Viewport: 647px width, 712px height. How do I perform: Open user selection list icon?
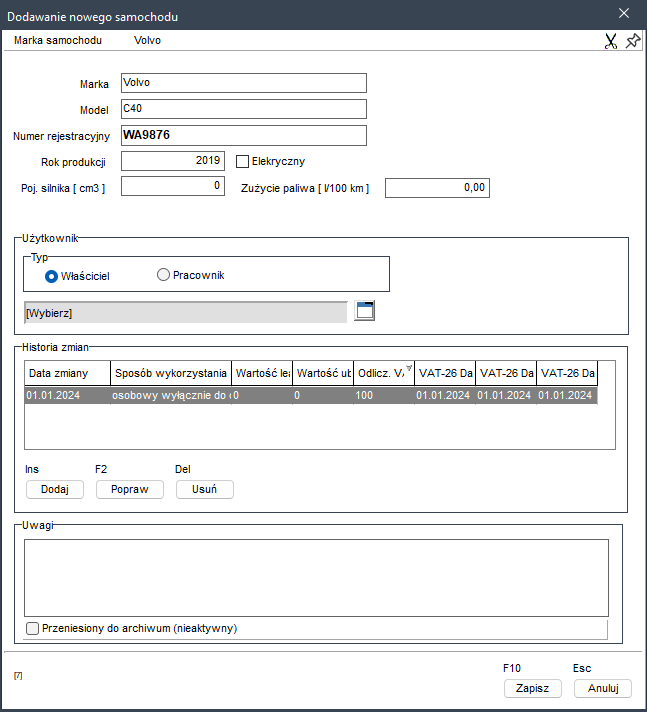click(365, 311)
